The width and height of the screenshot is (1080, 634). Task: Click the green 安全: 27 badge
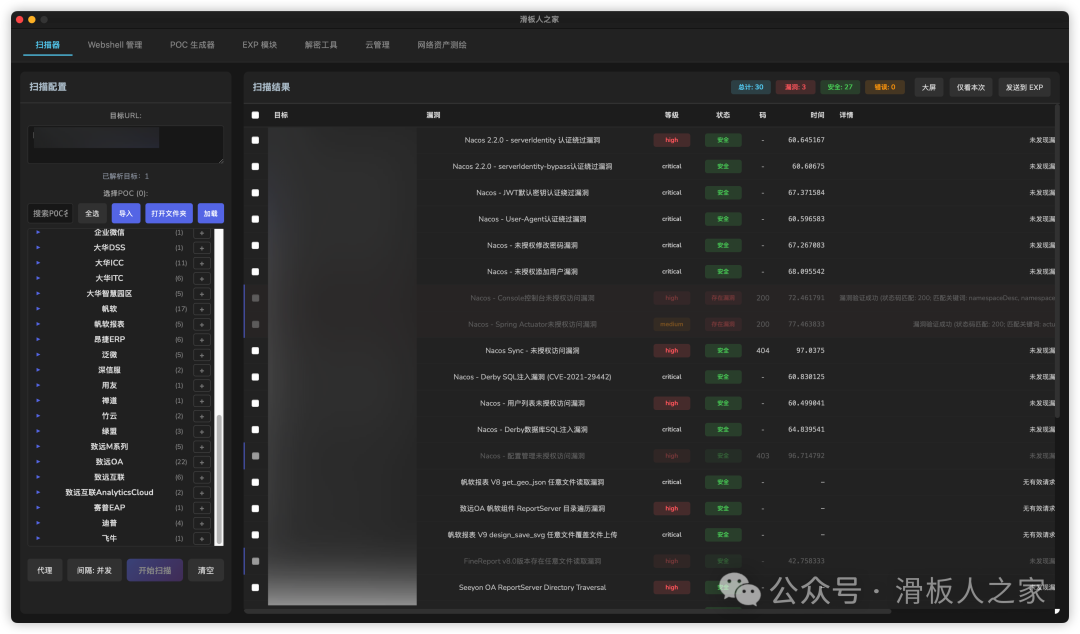pos(840,88)
